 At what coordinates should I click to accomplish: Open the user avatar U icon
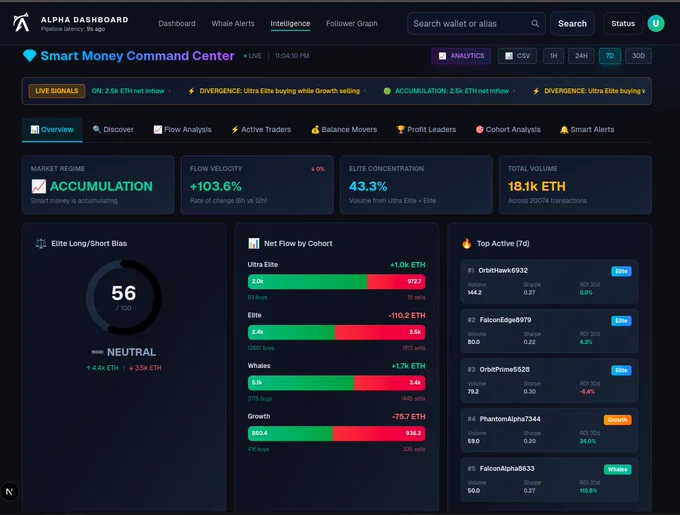(655, 23)
